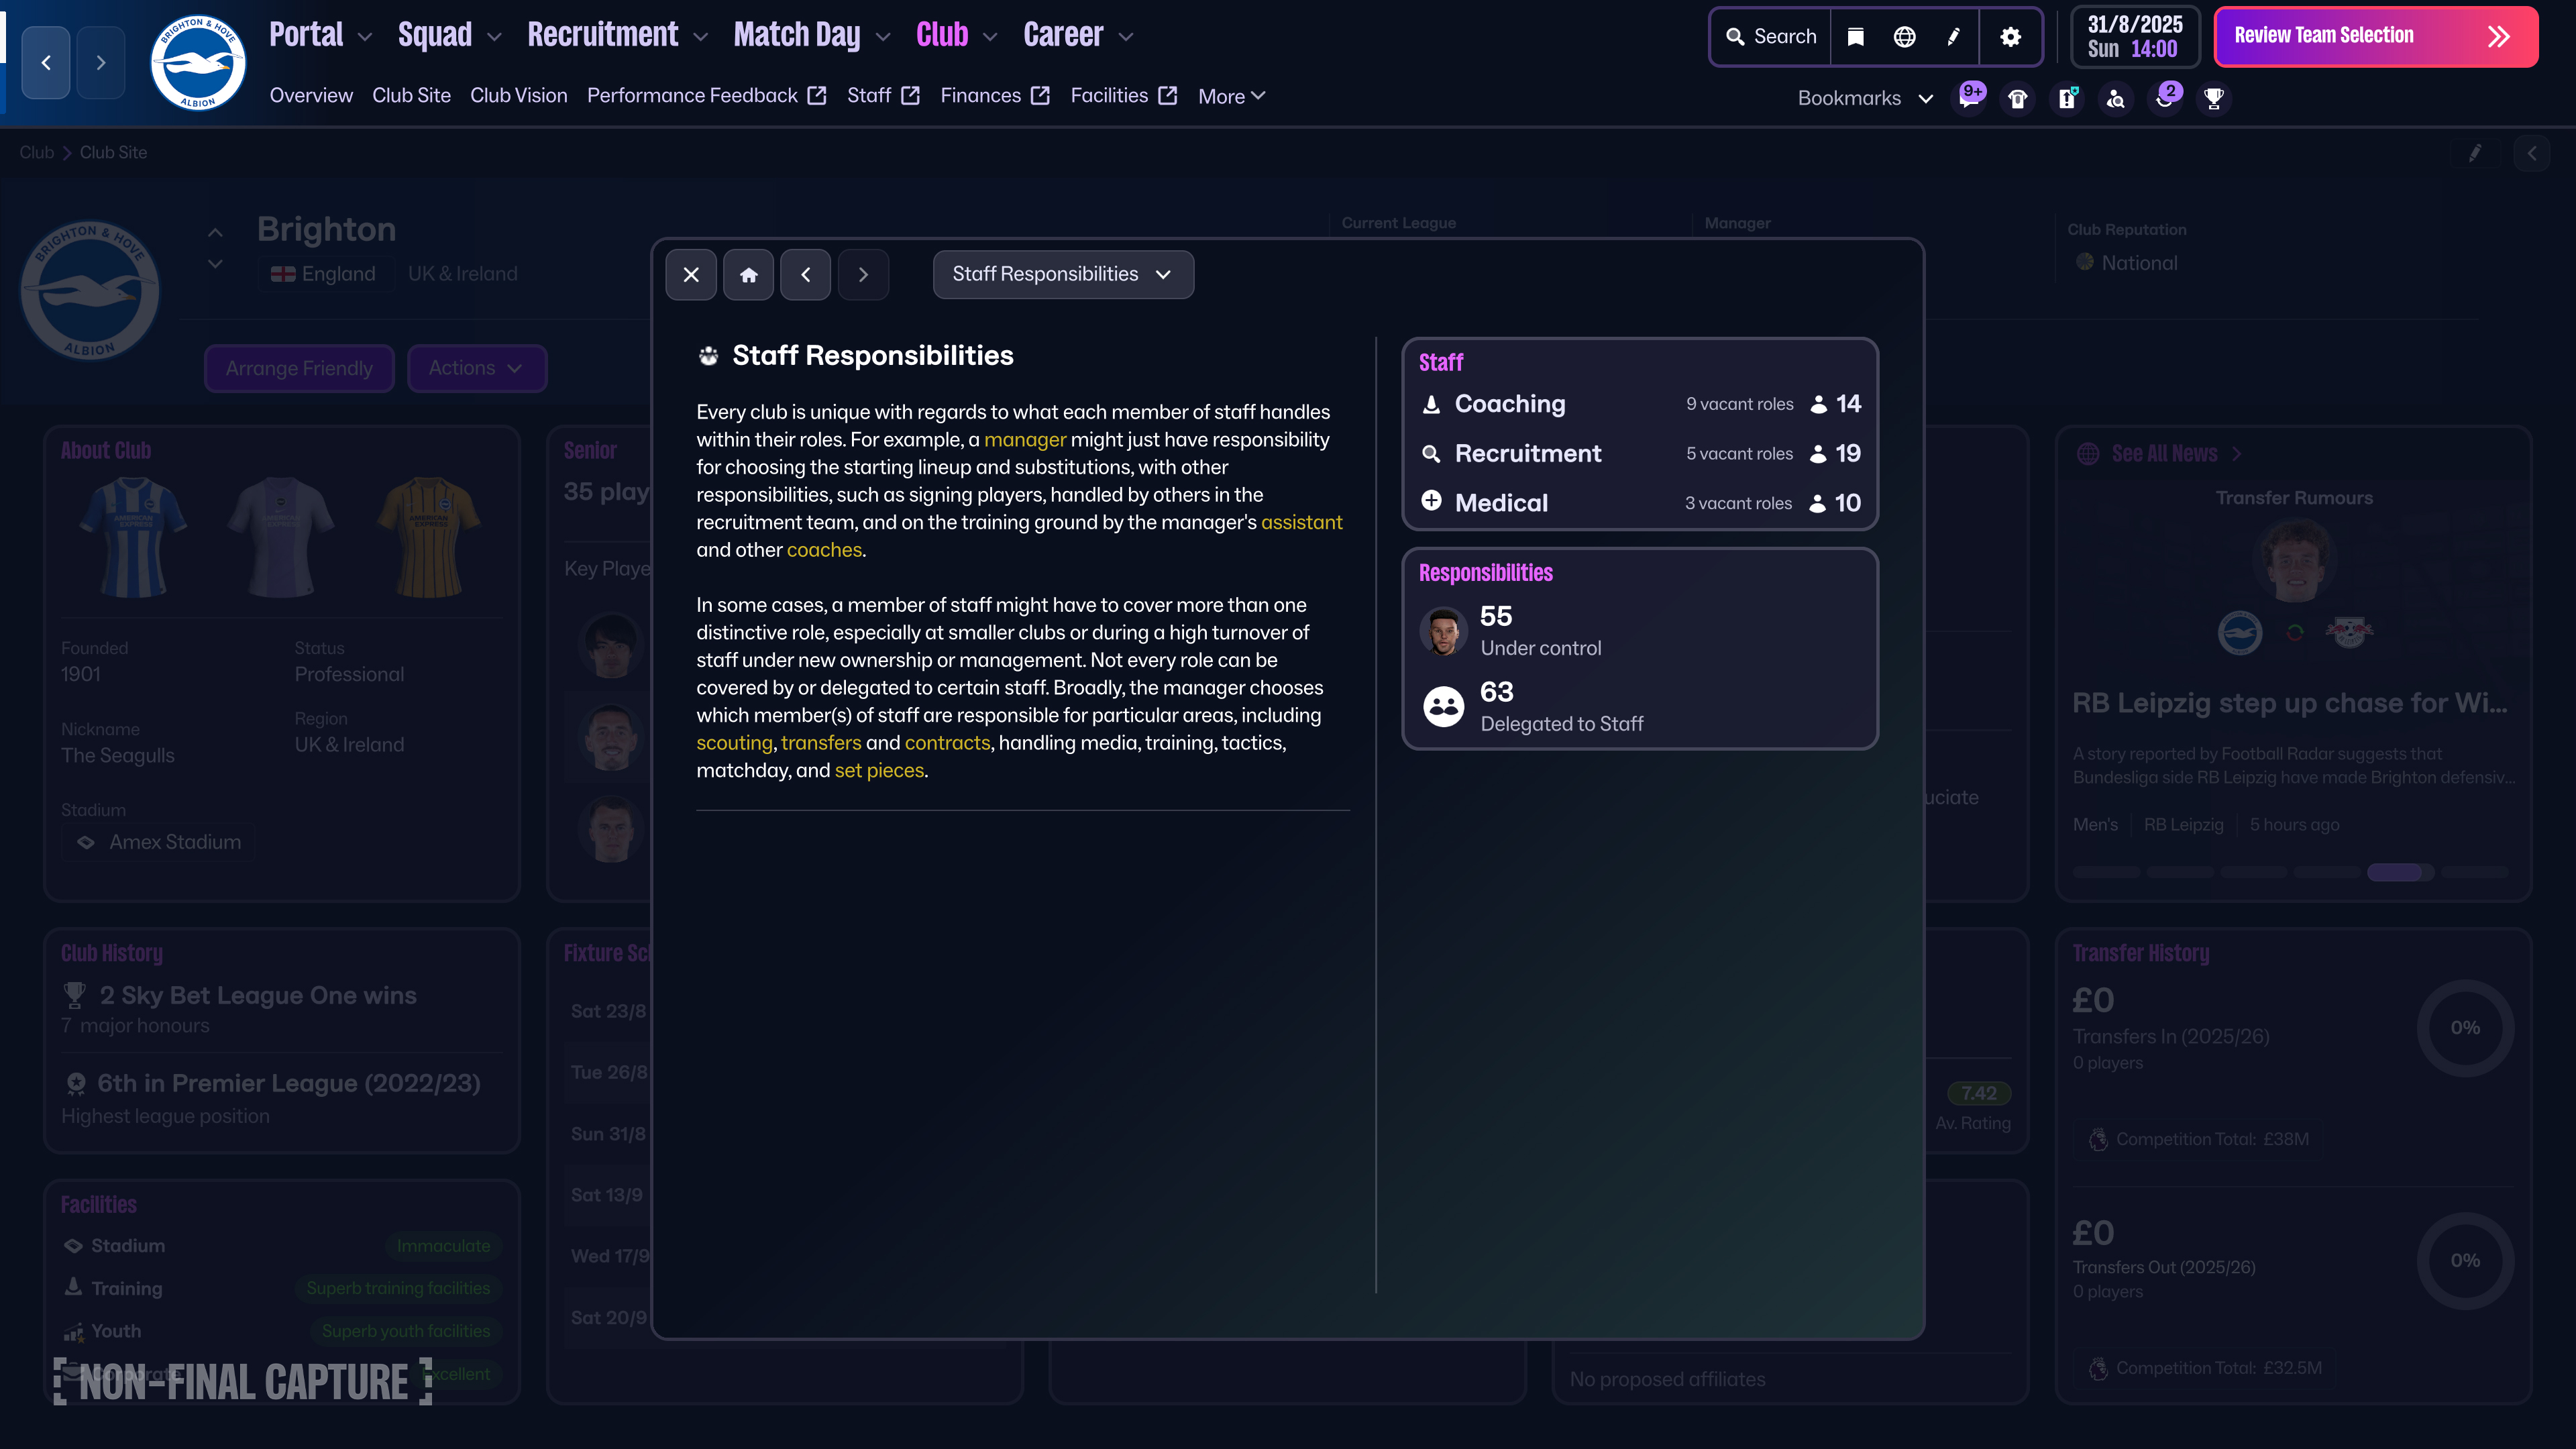
Task: Open the More submenu dropdown
Action: (1231, 96)
